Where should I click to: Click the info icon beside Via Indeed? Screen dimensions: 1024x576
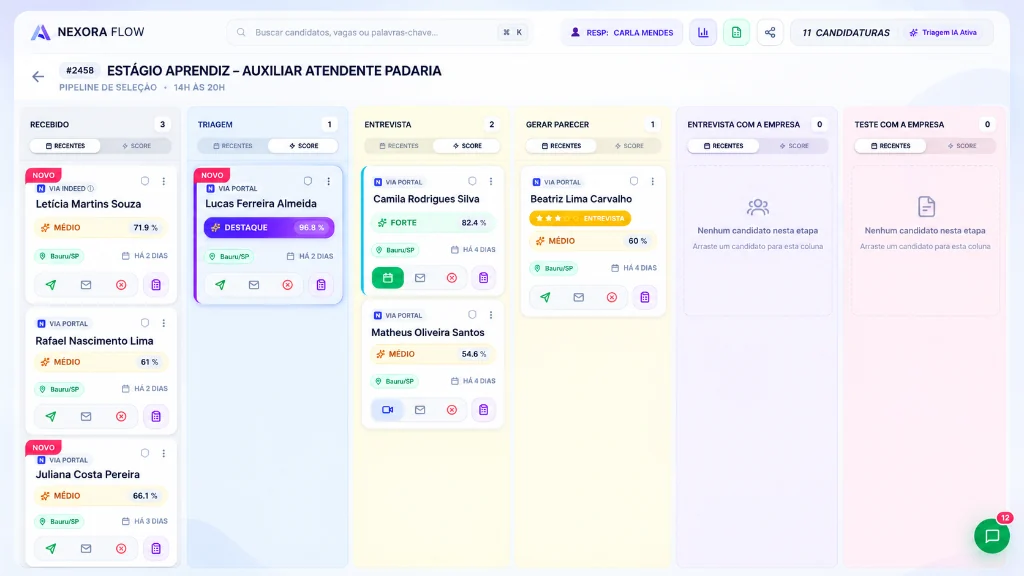tap(91, 189)
